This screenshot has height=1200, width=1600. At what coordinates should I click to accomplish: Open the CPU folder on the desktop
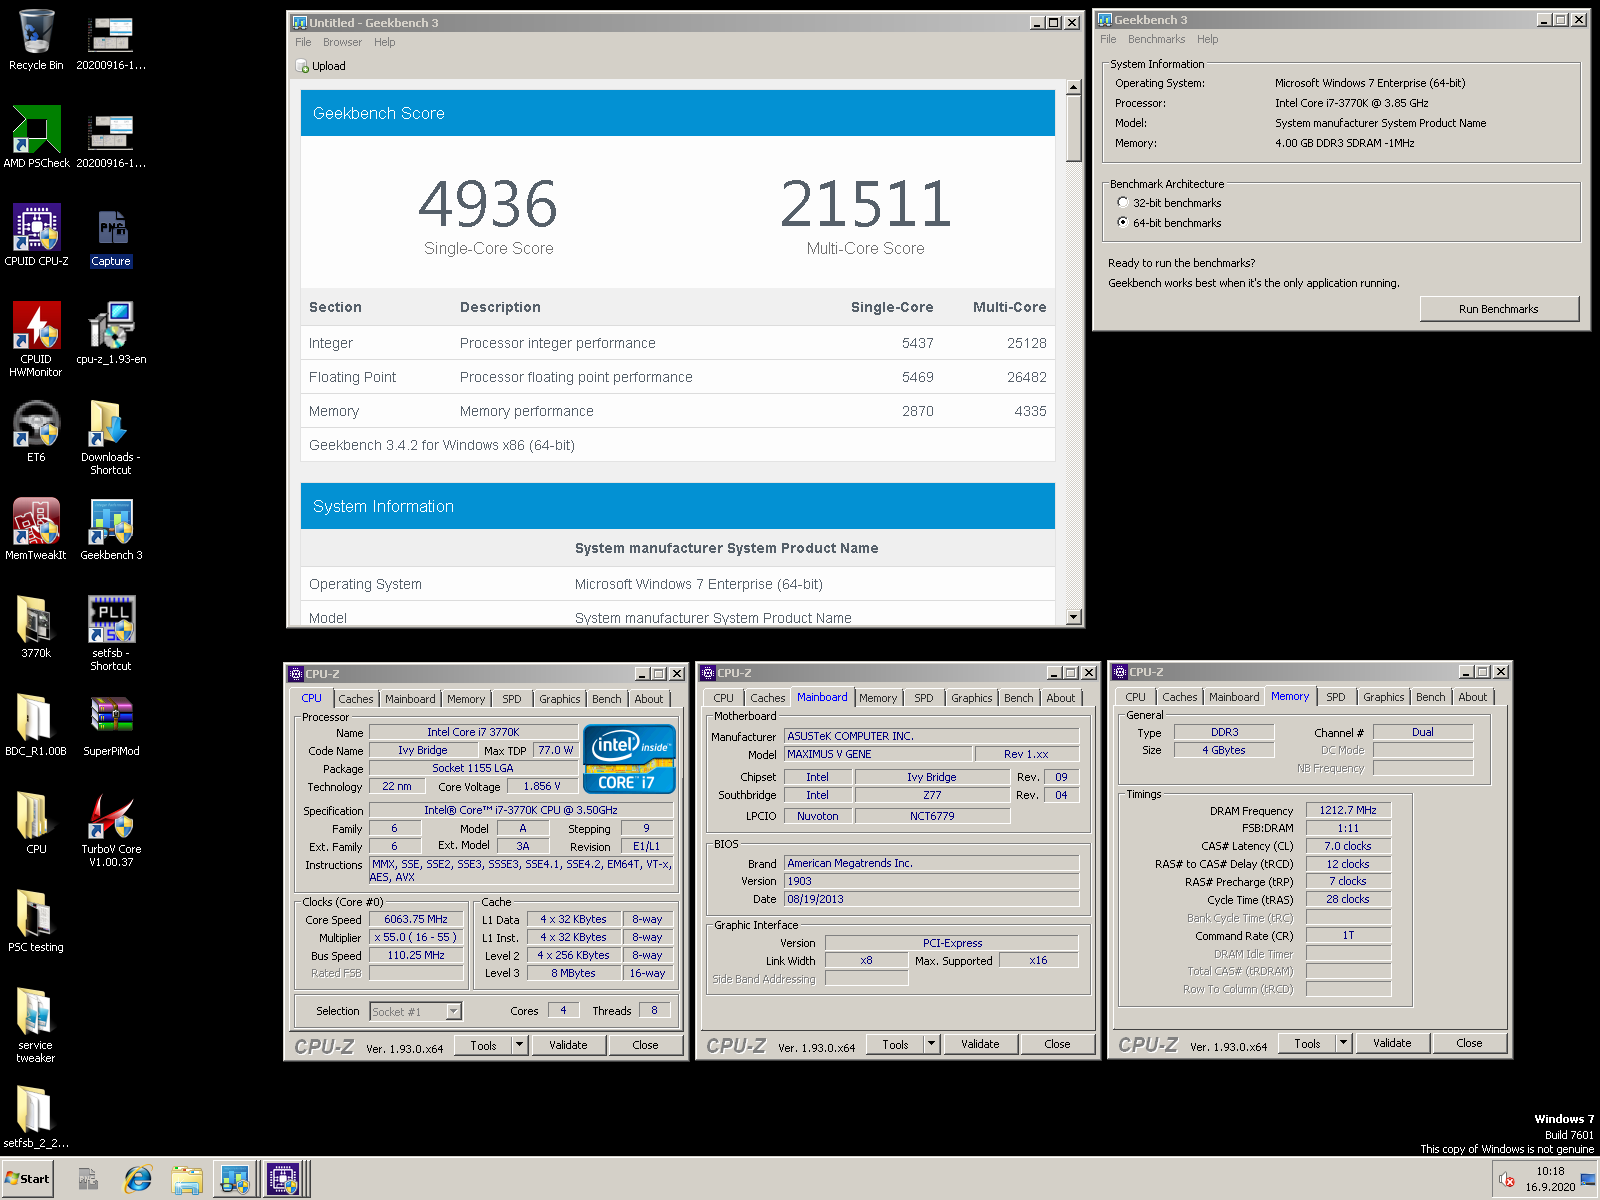coord(36,823)
